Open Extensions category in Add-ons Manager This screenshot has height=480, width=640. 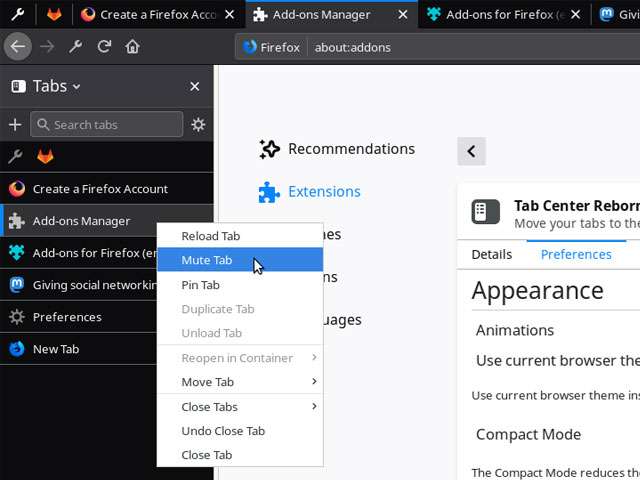[x=310, y=192]
